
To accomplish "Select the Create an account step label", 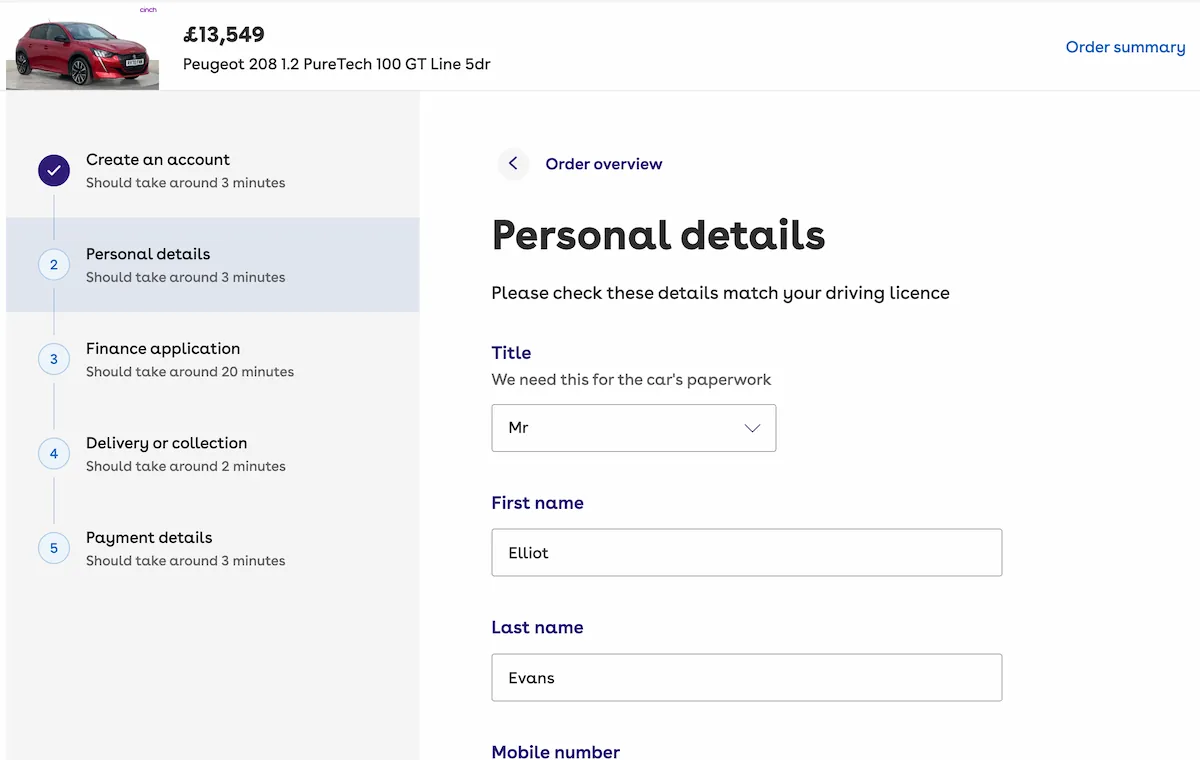I will 158,160.
